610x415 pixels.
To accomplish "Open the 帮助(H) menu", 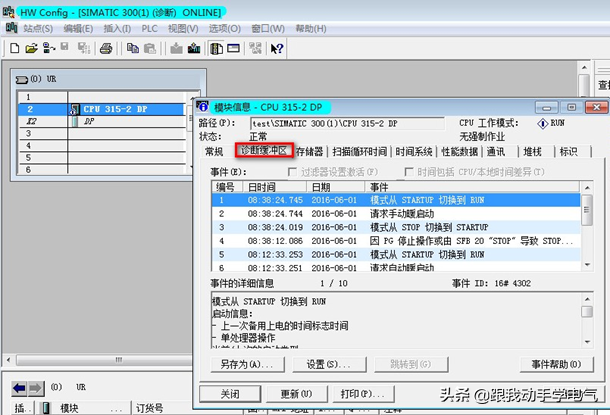I will (x=311, y=28).
